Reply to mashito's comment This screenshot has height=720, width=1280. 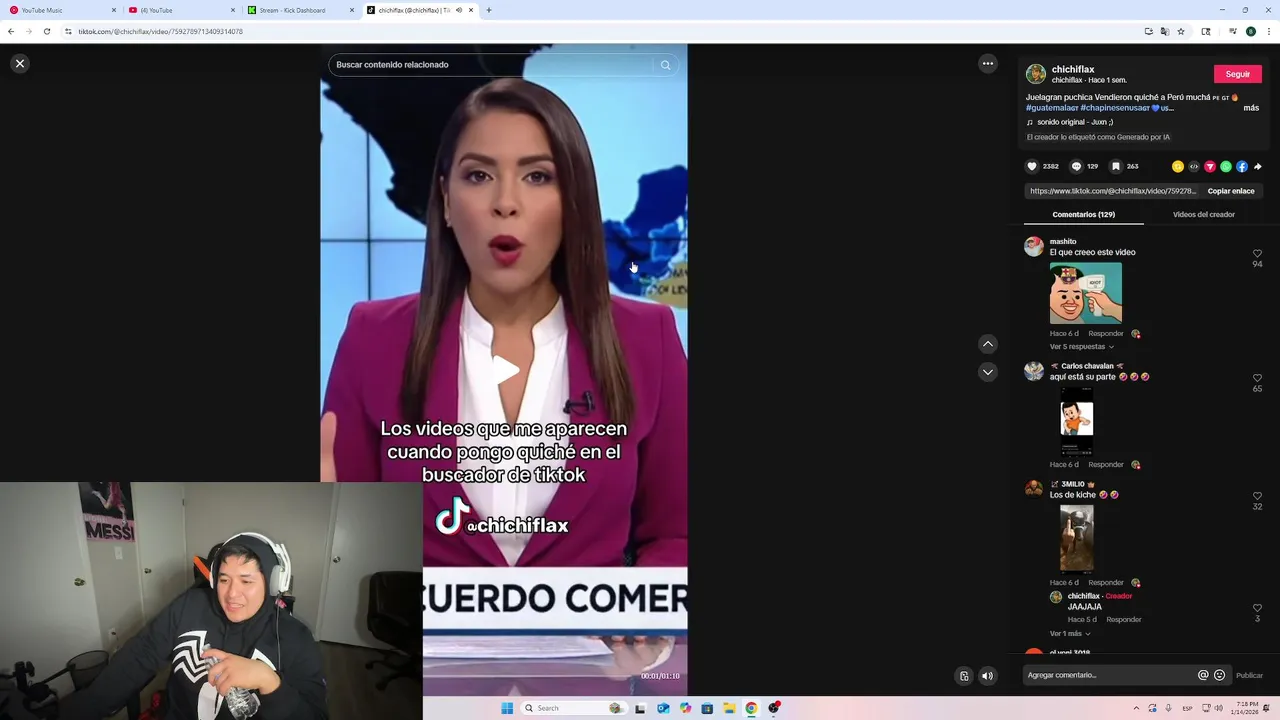pos(1106,334)
